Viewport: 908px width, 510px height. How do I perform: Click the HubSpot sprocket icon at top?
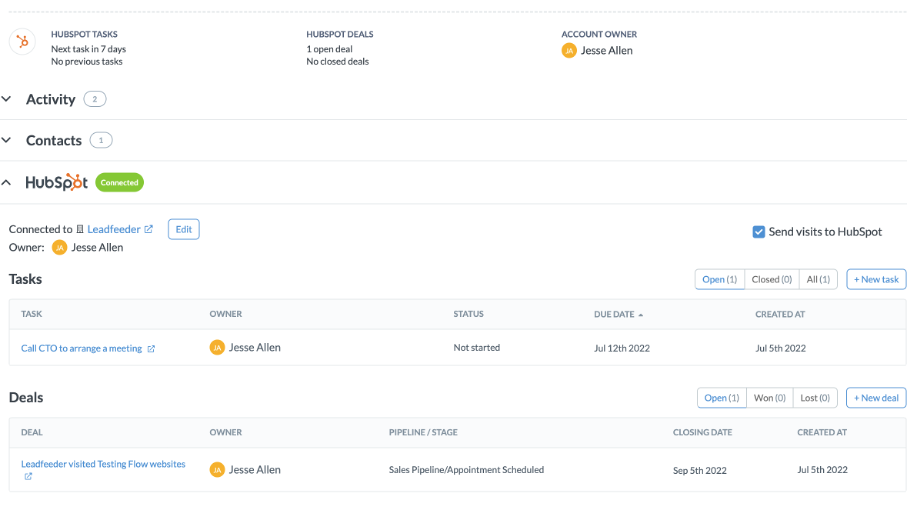[23, 42]
